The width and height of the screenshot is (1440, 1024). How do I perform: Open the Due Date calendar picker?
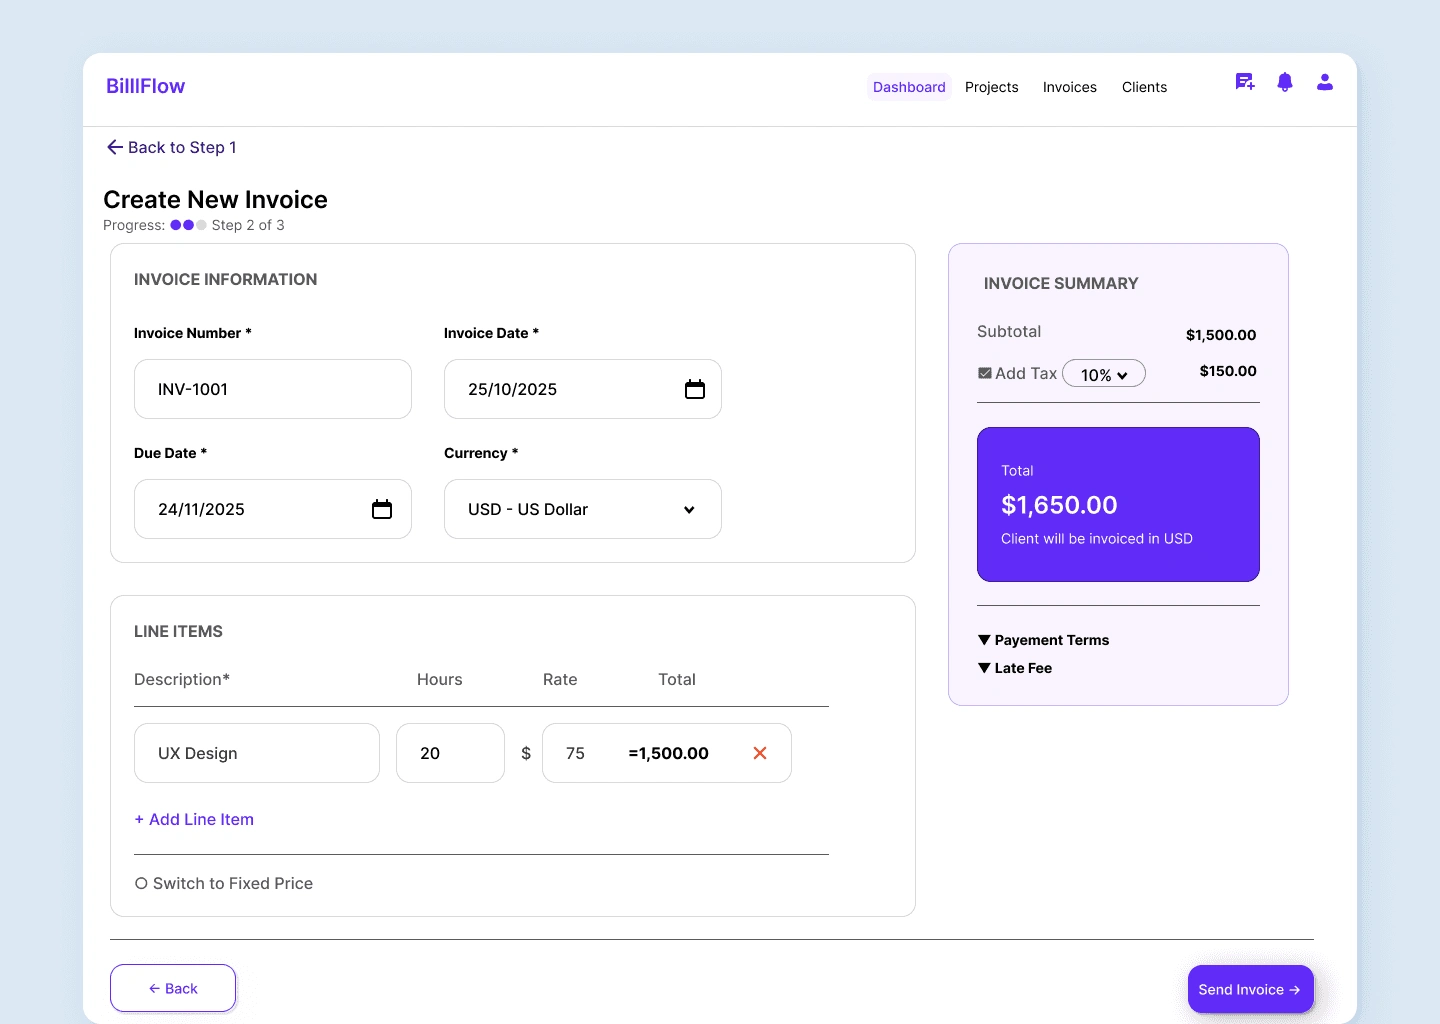point(382,509)
